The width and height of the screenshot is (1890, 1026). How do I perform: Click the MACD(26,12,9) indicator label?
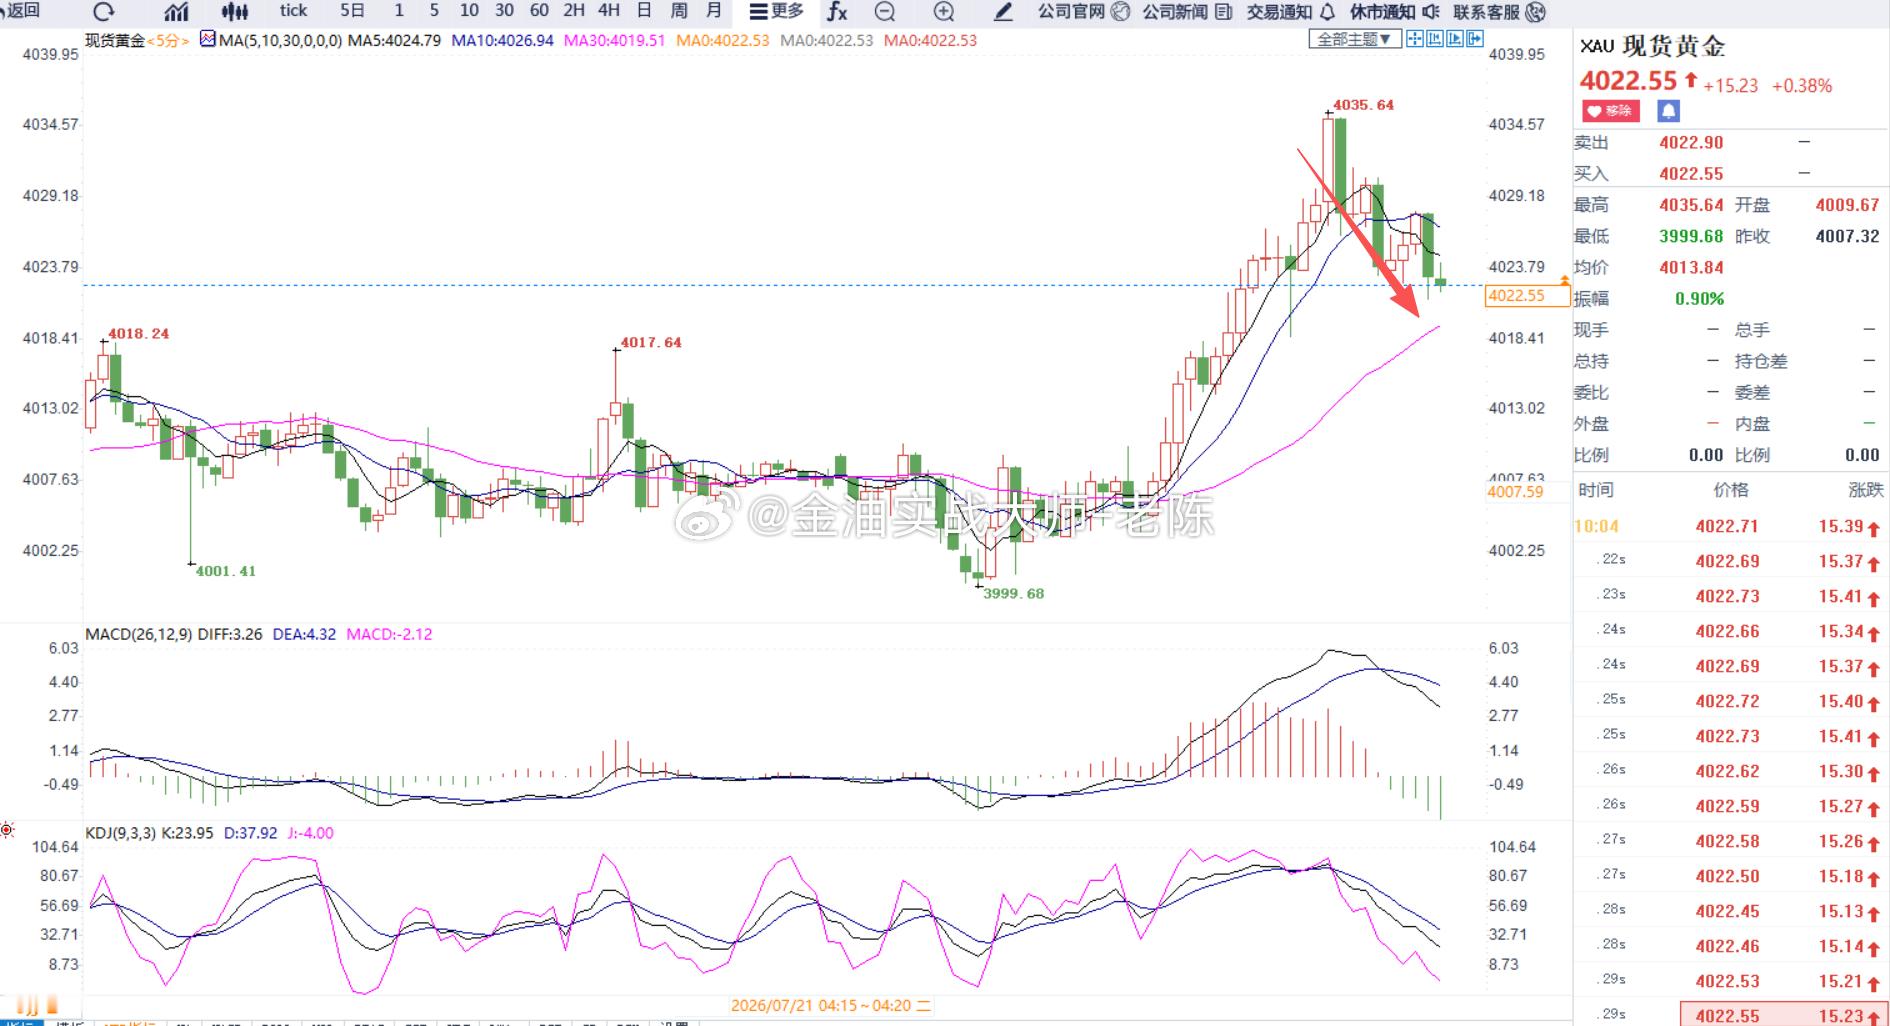(139, 634)
